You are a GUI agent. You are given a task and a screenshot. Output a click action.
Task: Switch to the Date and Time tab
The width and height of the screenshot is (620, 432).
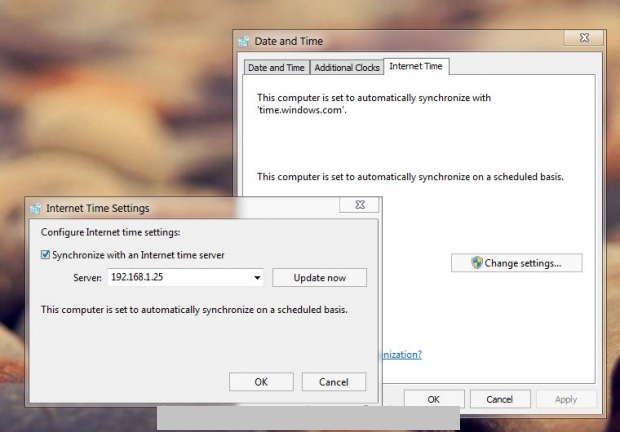(x=276, y=68)
